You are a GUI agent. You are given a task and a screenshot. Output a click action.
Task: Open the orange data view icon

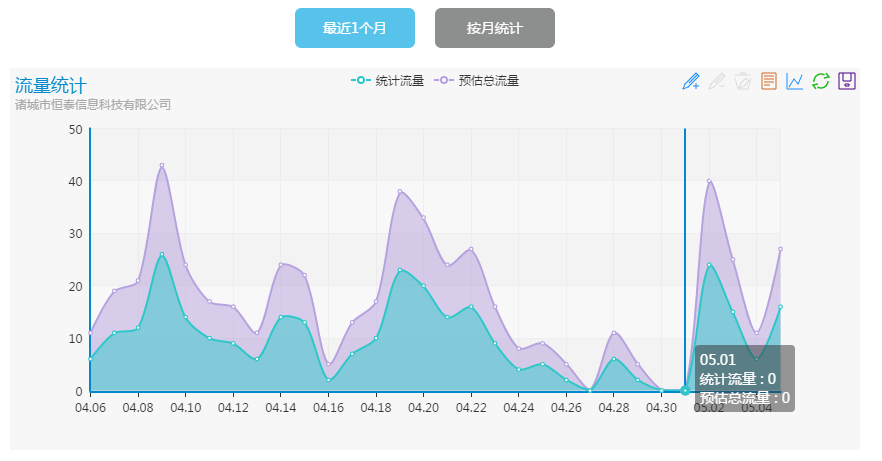tap(769, 81)
